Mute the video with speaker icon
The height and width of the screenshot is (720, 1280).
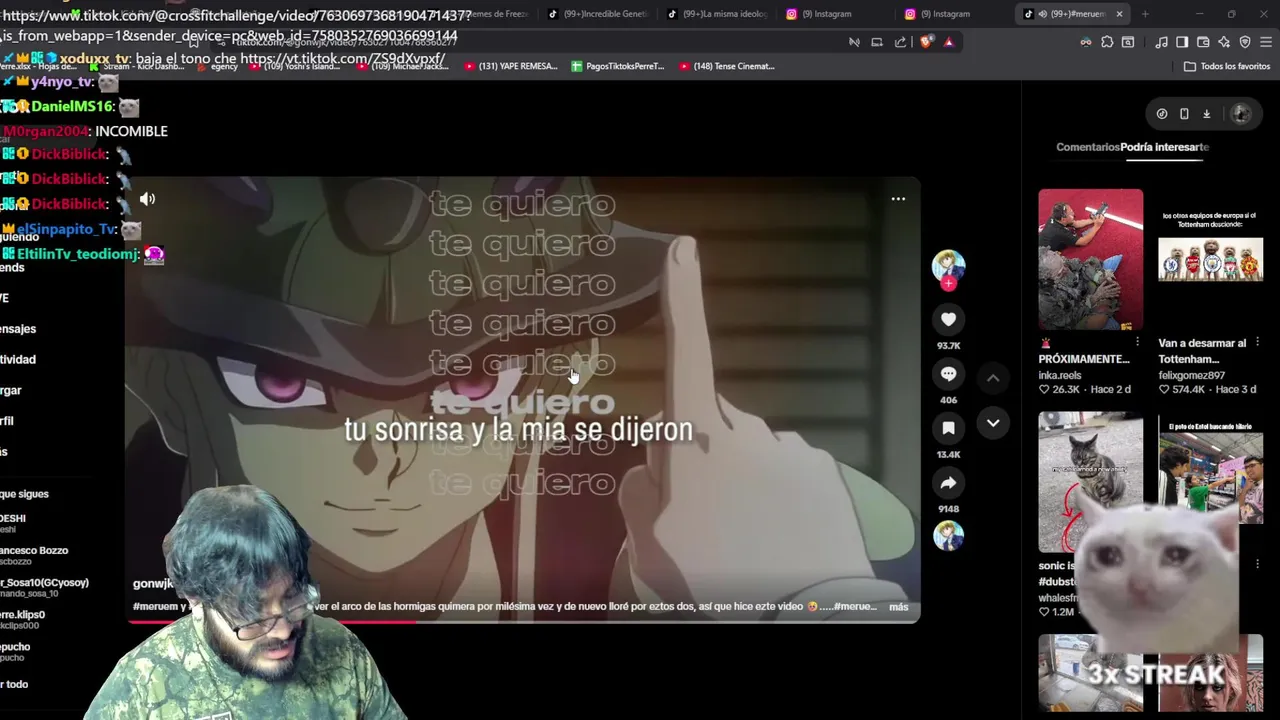click(x=148, y=199)
